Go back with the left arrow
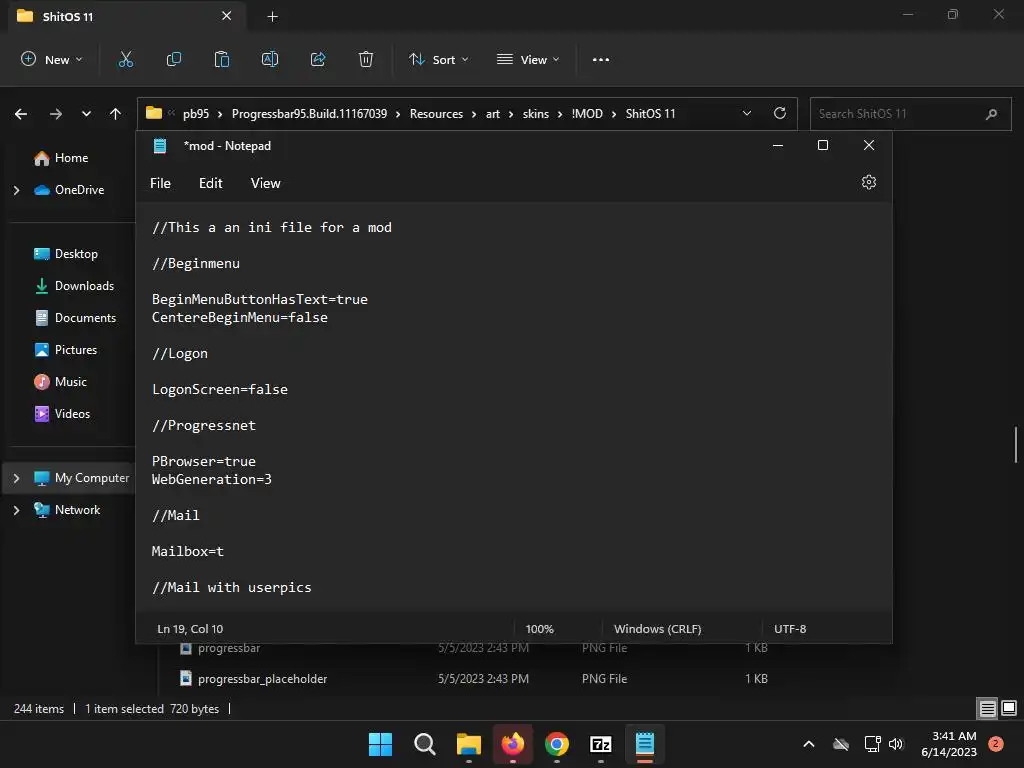 pos(21,114)
